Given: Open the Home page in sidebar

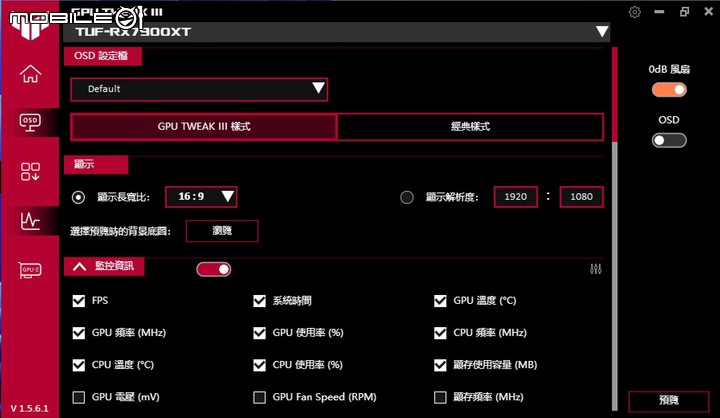Looking at the screenshot, I should point(30,73).
